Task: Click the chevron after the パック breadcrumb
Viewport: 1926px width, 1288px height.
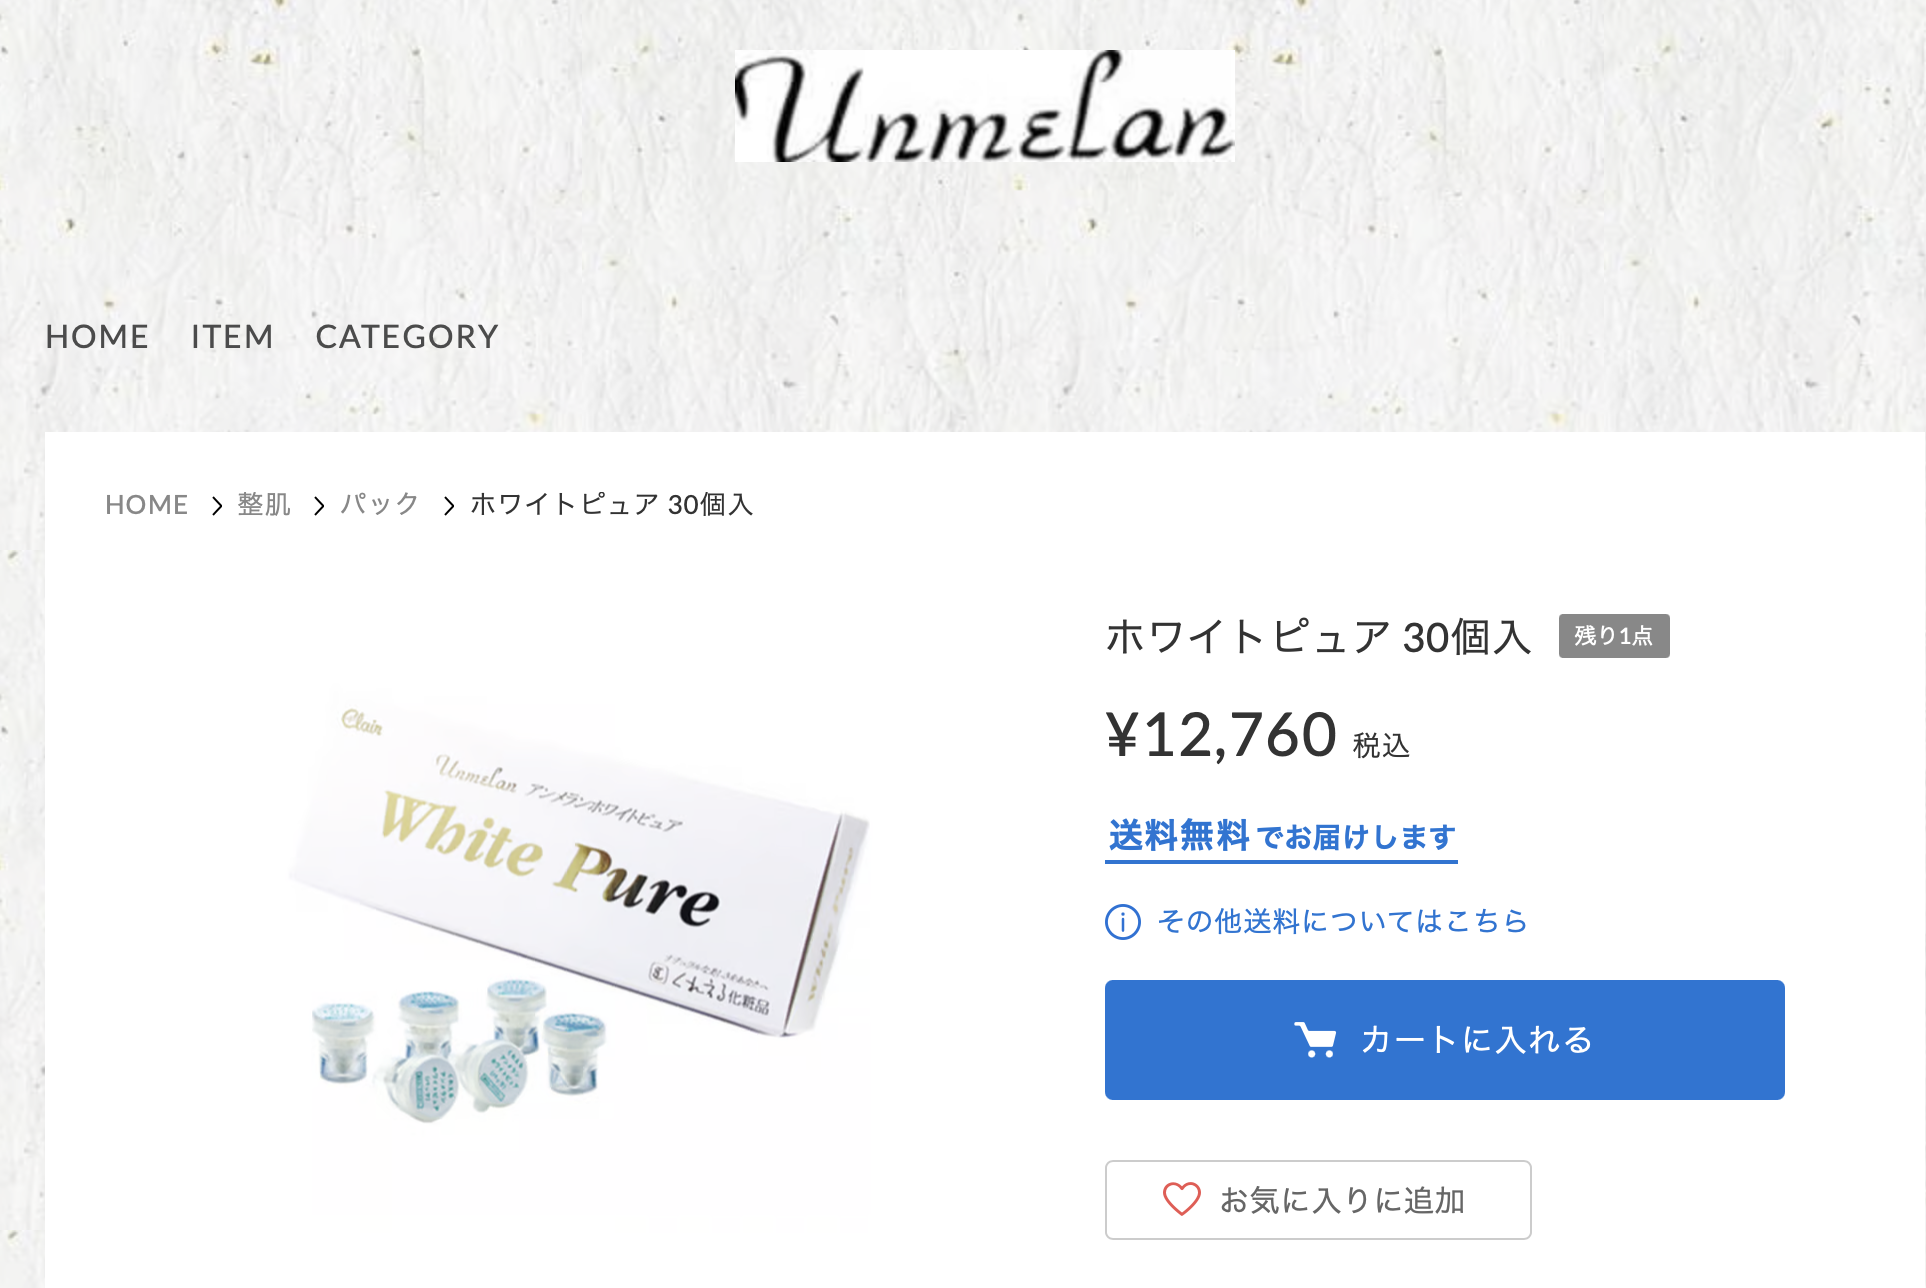Action: click(448, 506)
